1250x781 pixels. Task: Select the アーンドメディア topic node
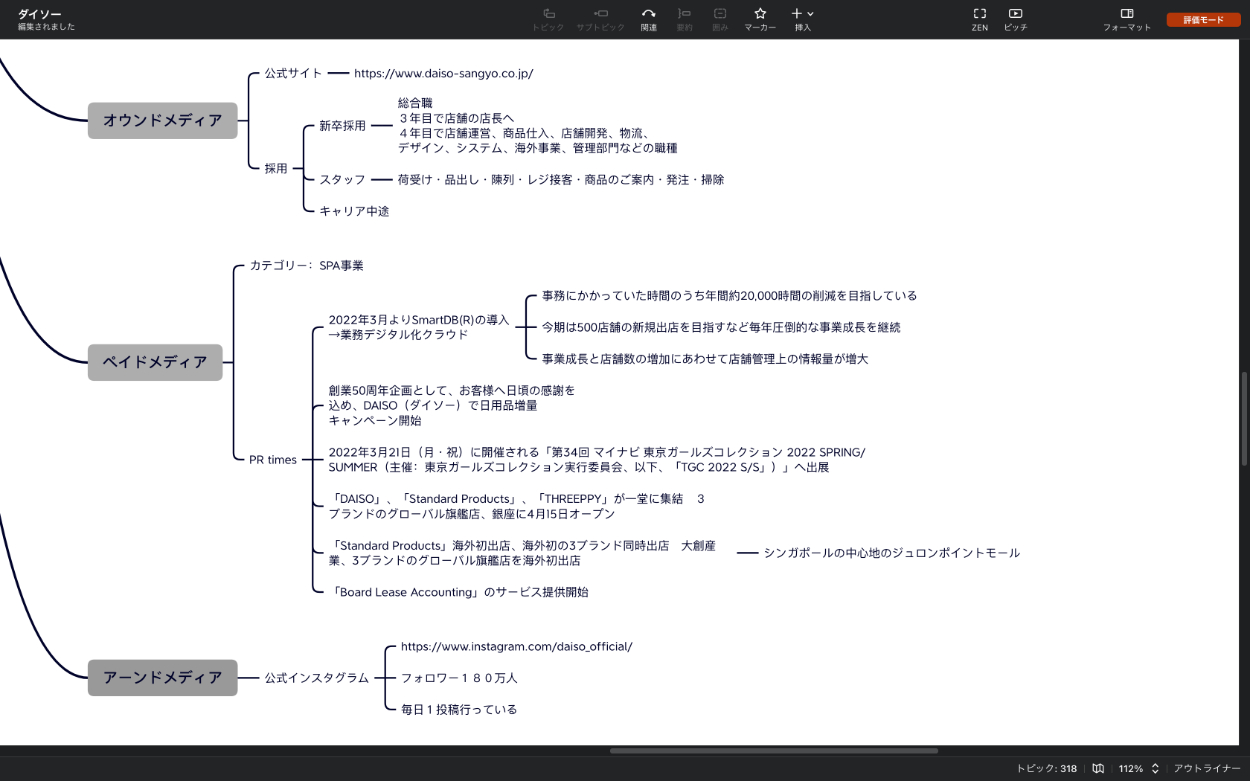coord(162,677)
